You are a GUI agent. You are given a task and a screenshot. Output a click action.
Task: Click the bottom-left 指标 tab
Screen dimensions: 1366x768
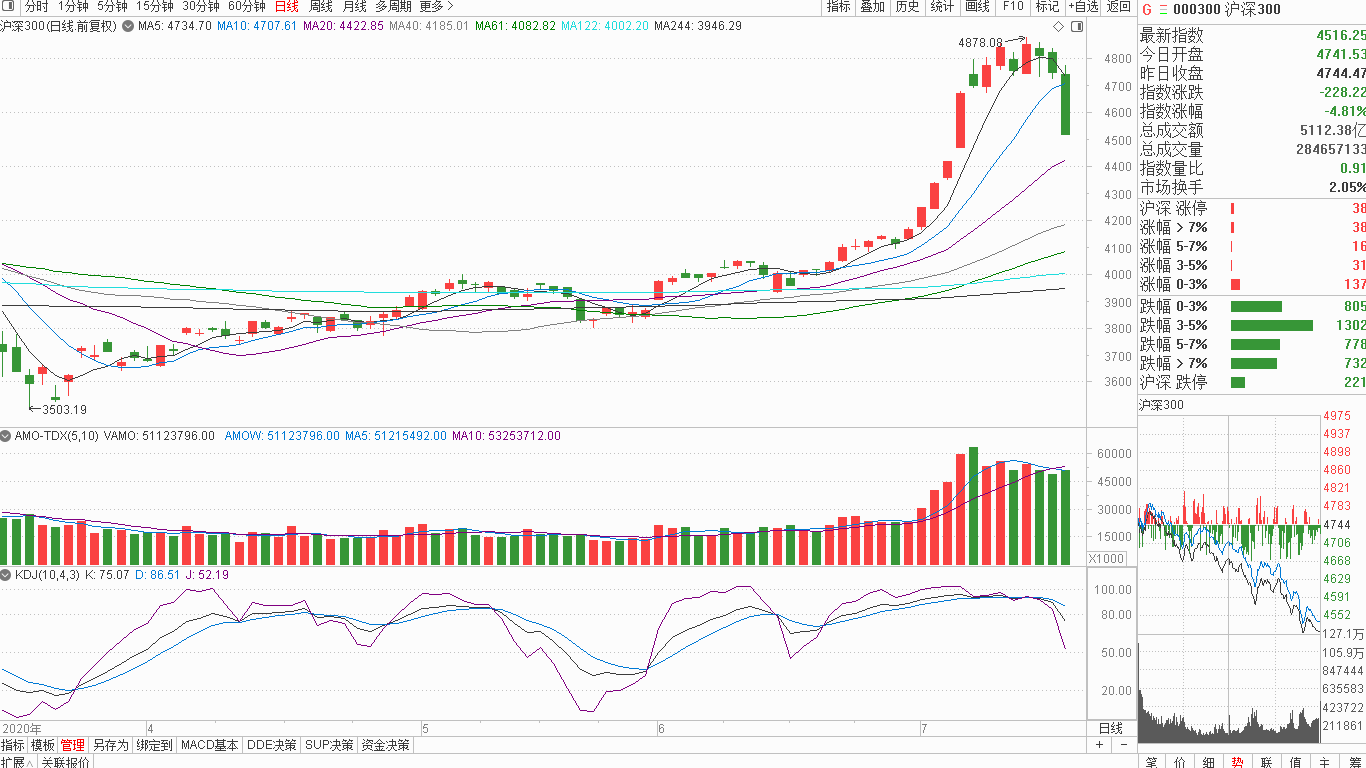coord(13,745)
